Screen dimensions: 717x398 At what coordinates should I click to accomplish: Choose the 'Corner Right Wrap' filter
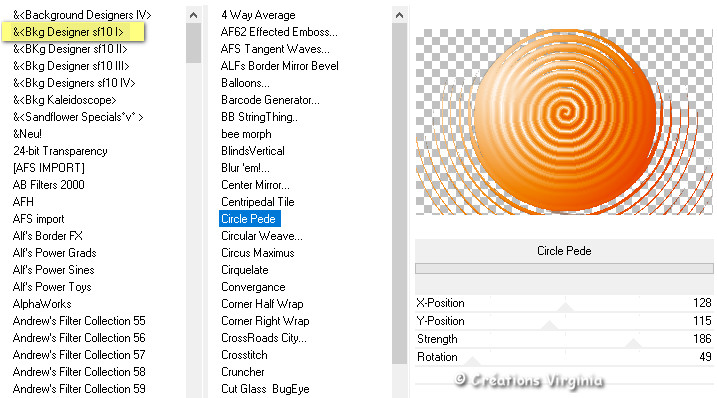point(265,321)
